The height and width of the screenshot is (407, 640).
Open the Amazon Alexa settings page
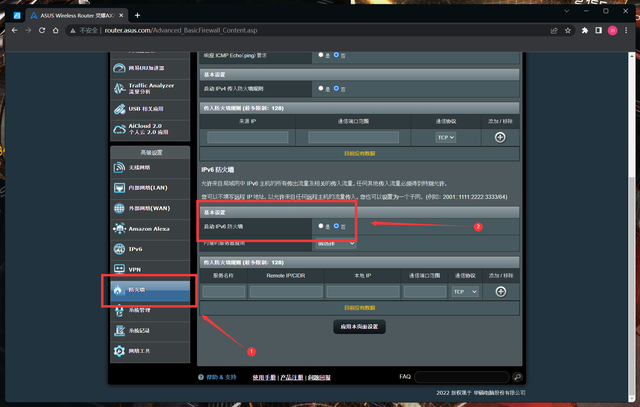[x=150, y=228]
